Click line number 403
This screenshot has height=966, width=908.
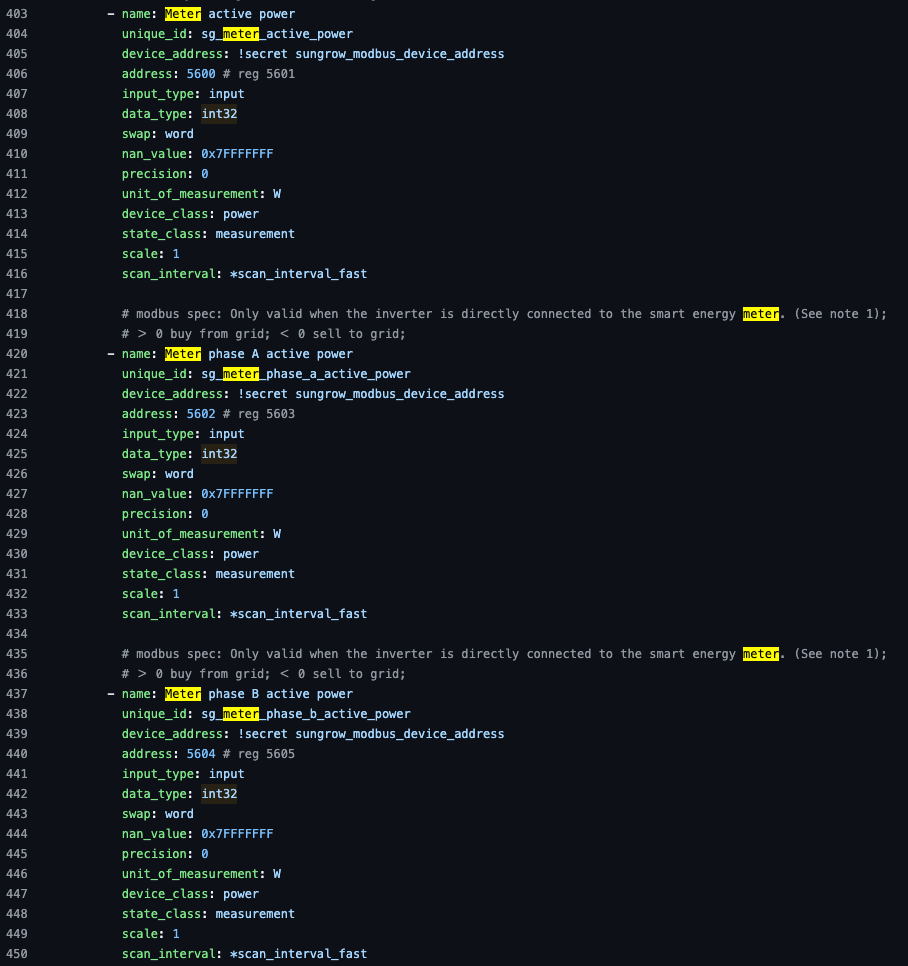tap(17, 14)
